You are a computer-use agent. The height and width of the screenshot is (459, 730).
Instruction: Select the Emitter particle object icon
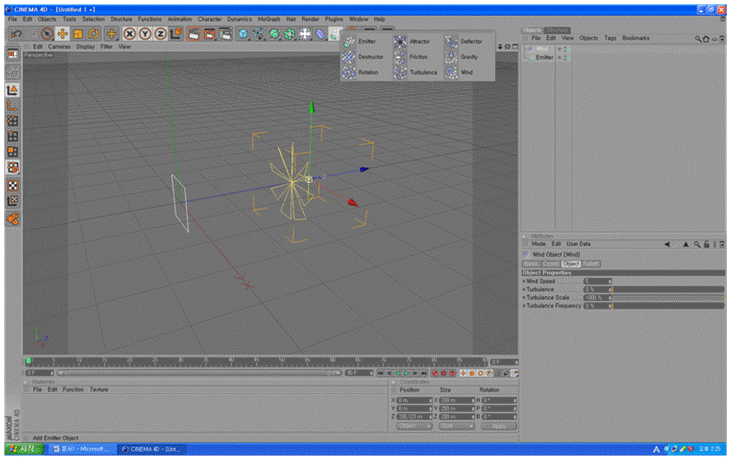(x=350, y=42)
